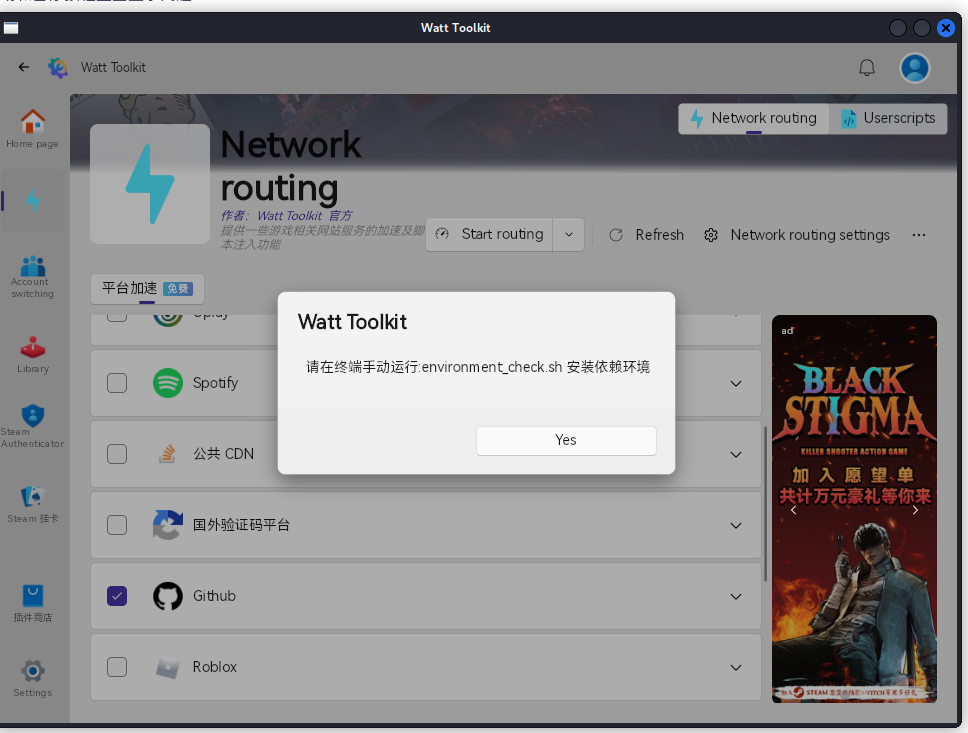Click the large Network routing lightning tile
968x733 pixels.
(x=150, y=184)
